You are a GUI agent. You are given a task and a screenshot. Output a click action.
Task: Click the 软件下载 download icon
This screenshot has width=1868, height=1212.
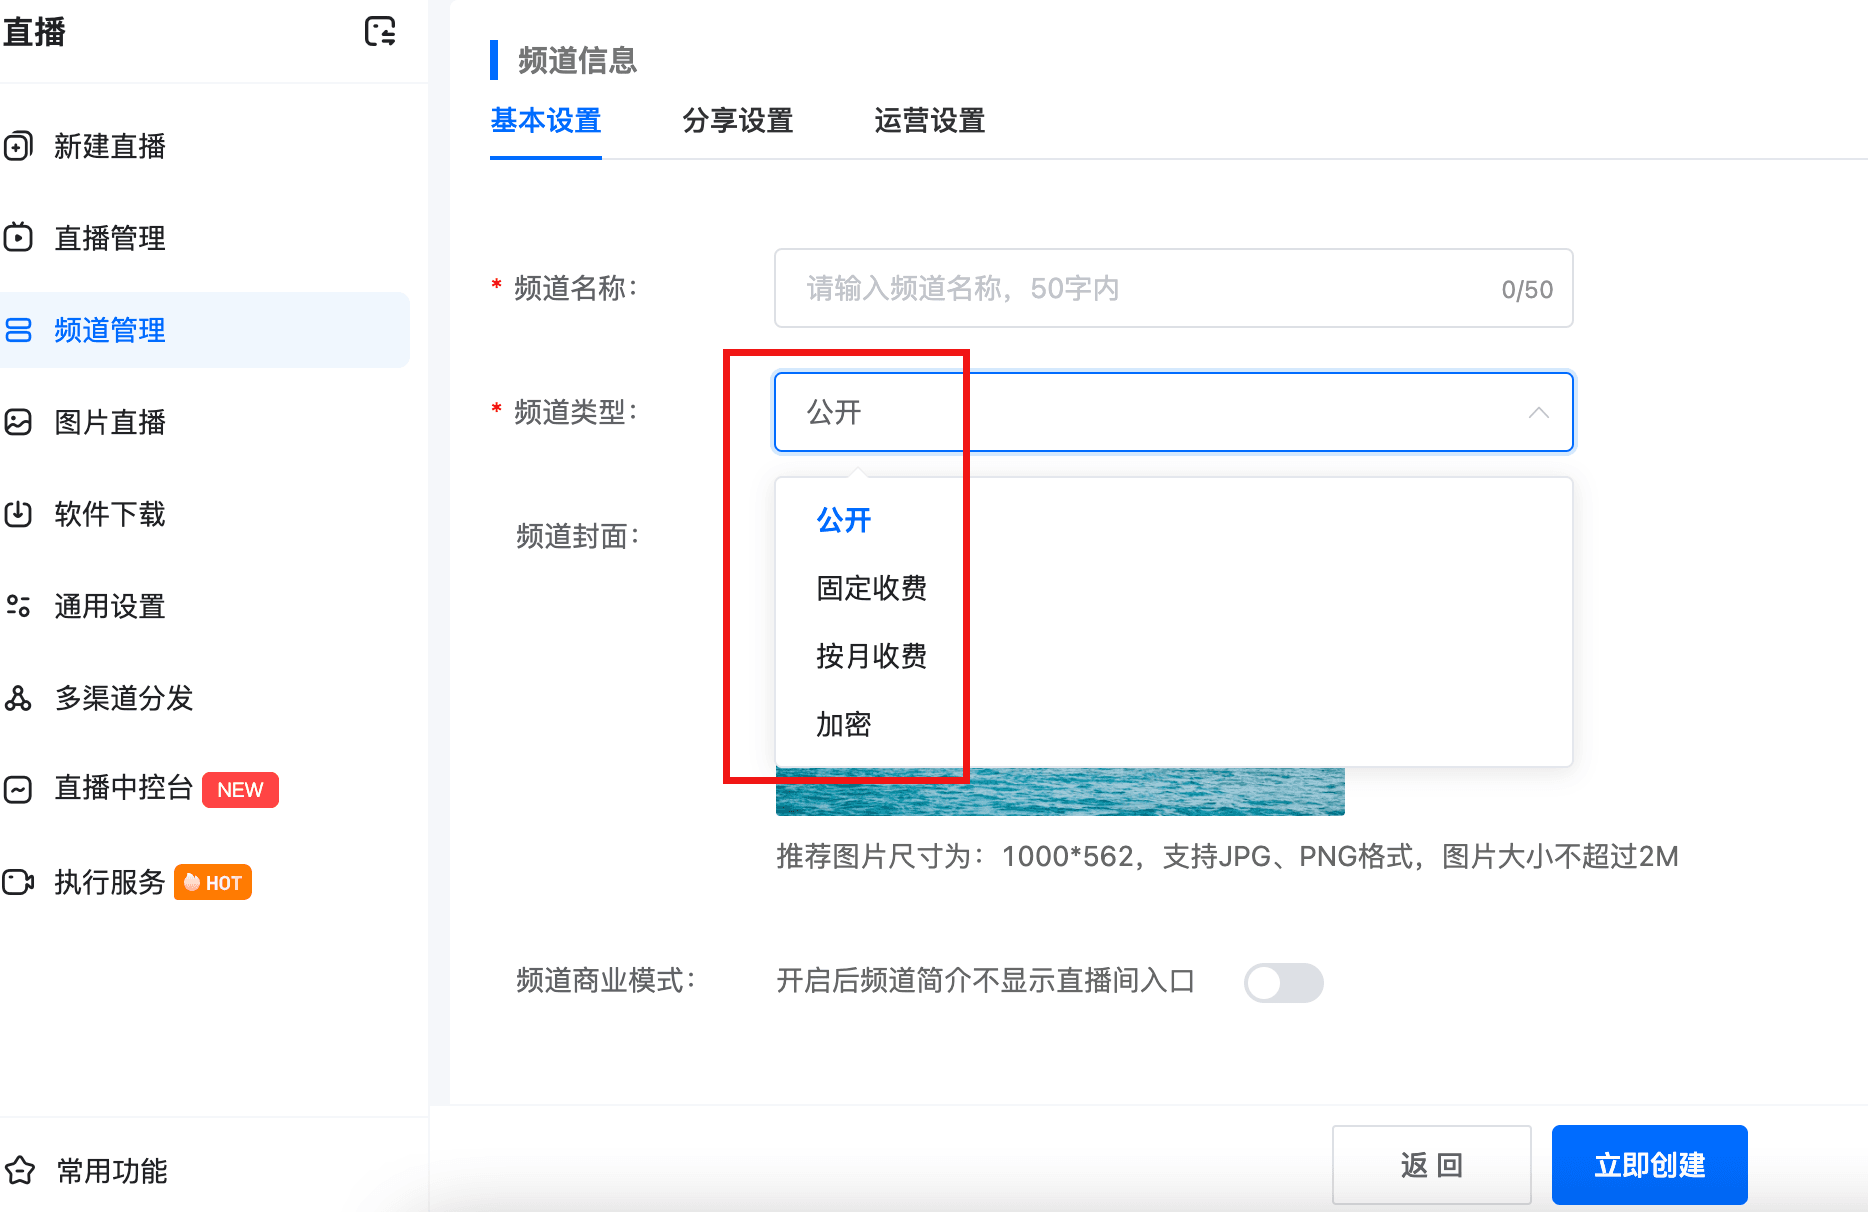coord(18,514)
